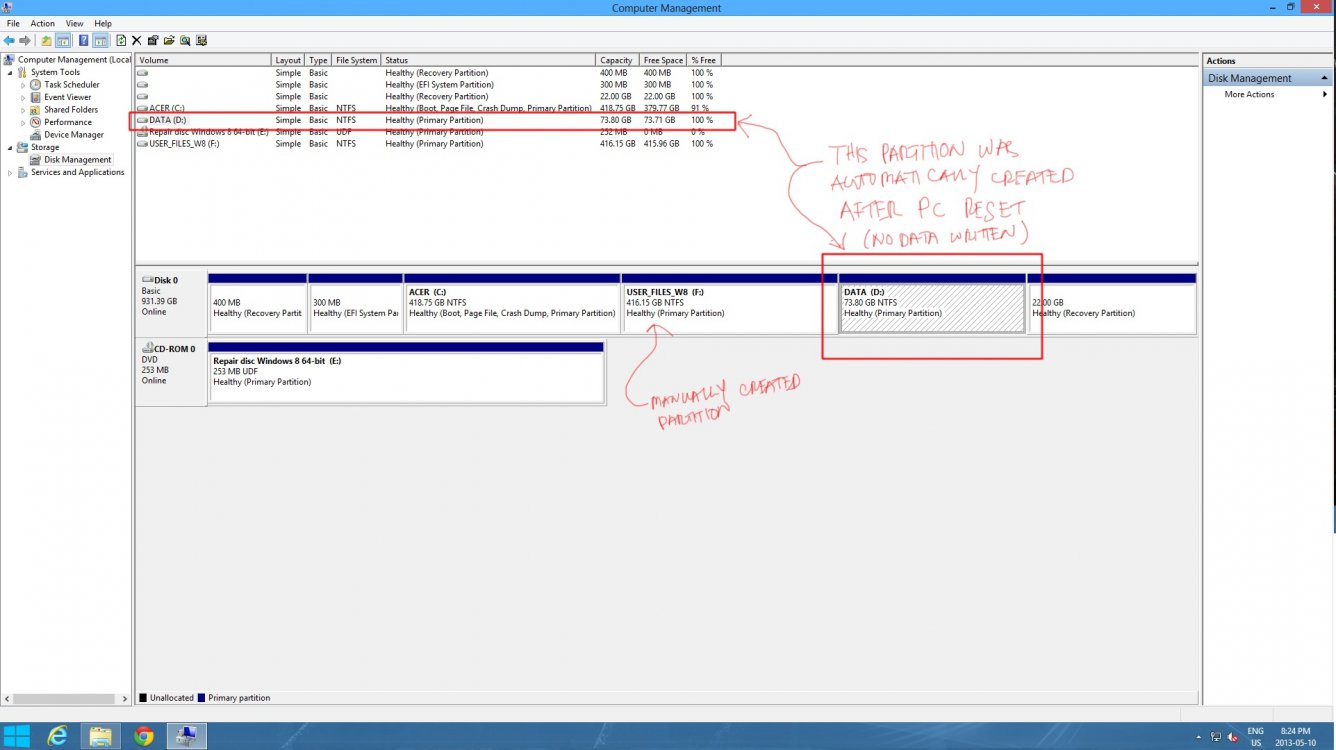This screenshot has width=1336, height=750.
Task: Select Device Manager in the tree
Action: click(73, 135)
